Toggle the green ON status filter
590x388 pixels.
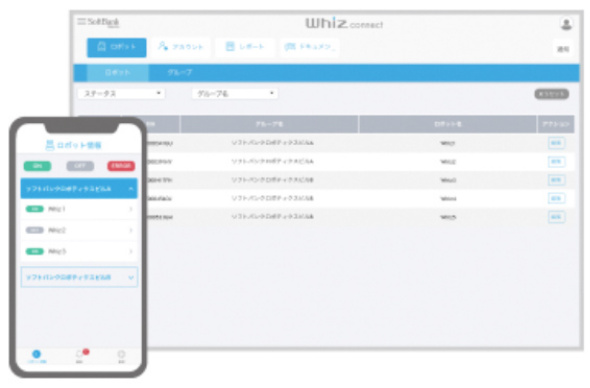coord(37,166)
